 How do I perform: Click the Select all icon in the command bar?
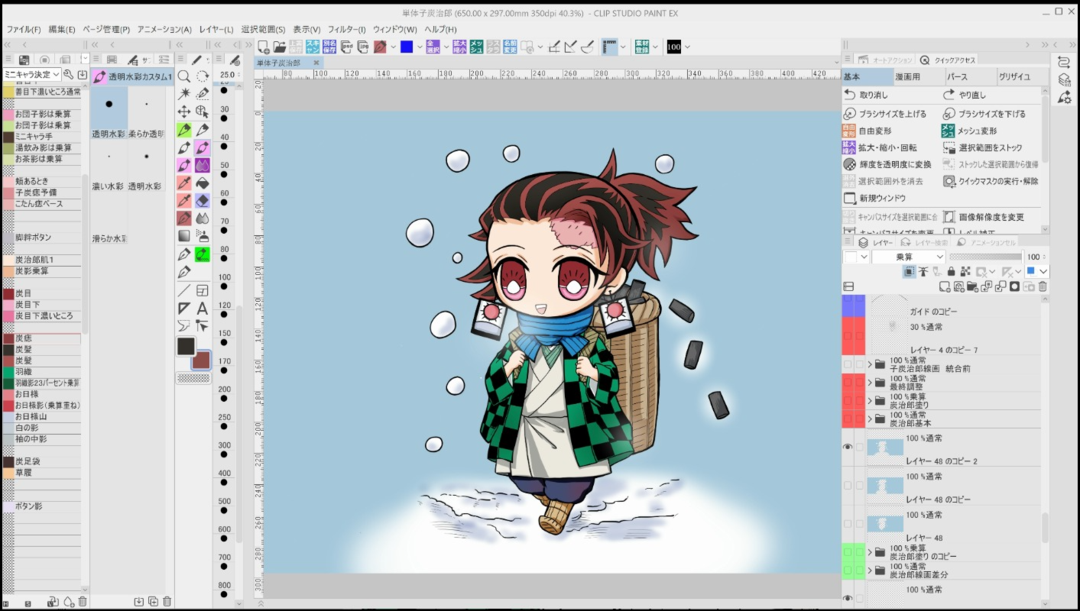(433, 47)
